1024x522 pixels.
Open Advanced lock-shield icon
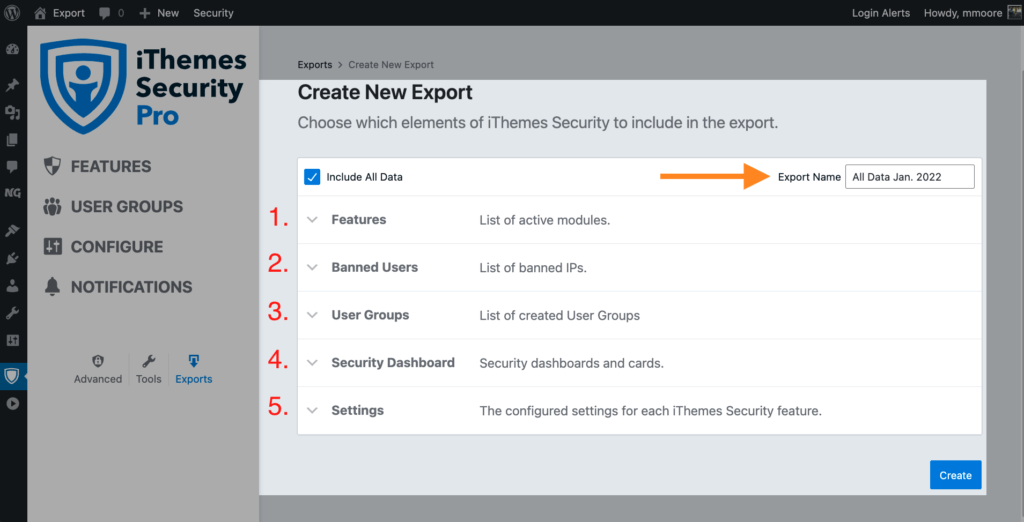98,361
